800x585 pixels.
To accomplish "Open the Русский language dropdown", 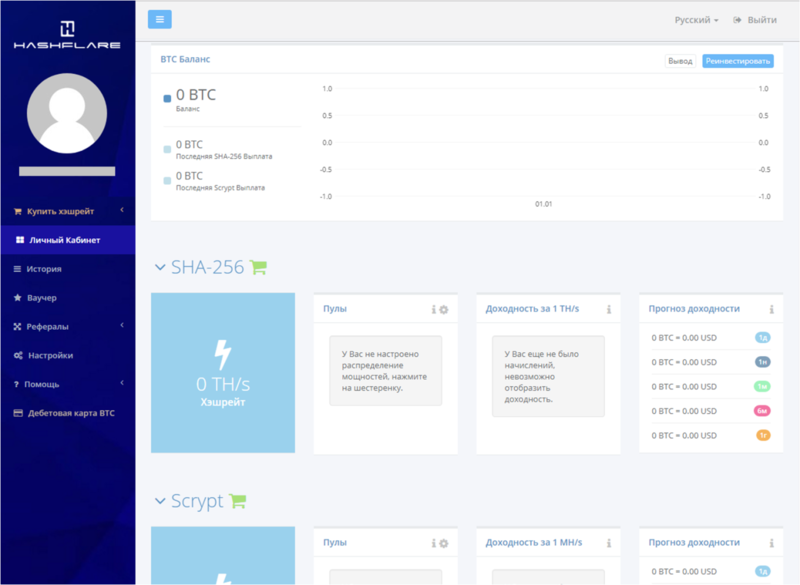I will (x=696, y=20).
